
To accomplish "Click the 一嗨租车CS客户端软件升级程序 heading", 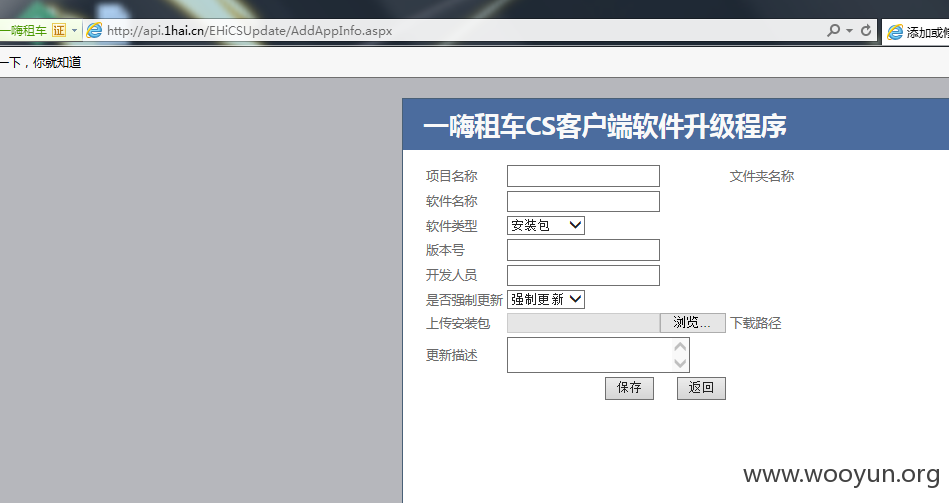I will click(605, 126).
